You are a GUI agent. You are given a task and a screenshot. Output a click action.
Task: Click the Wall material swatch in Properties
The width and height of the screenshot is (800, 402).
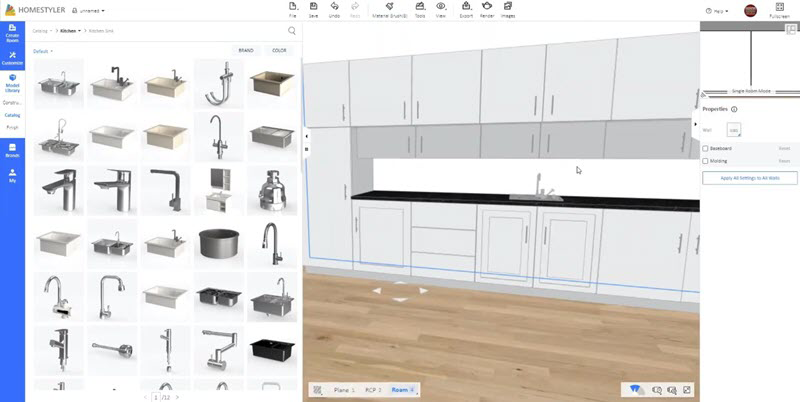pos(733,129)
